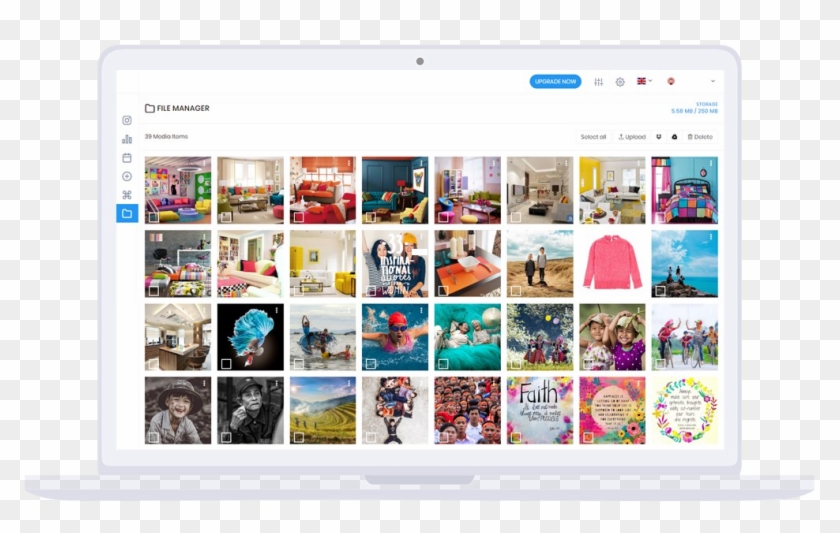Open the statistics bar chart icon
The width and height of the screenshot is (840, 533).
pos(127,139)
